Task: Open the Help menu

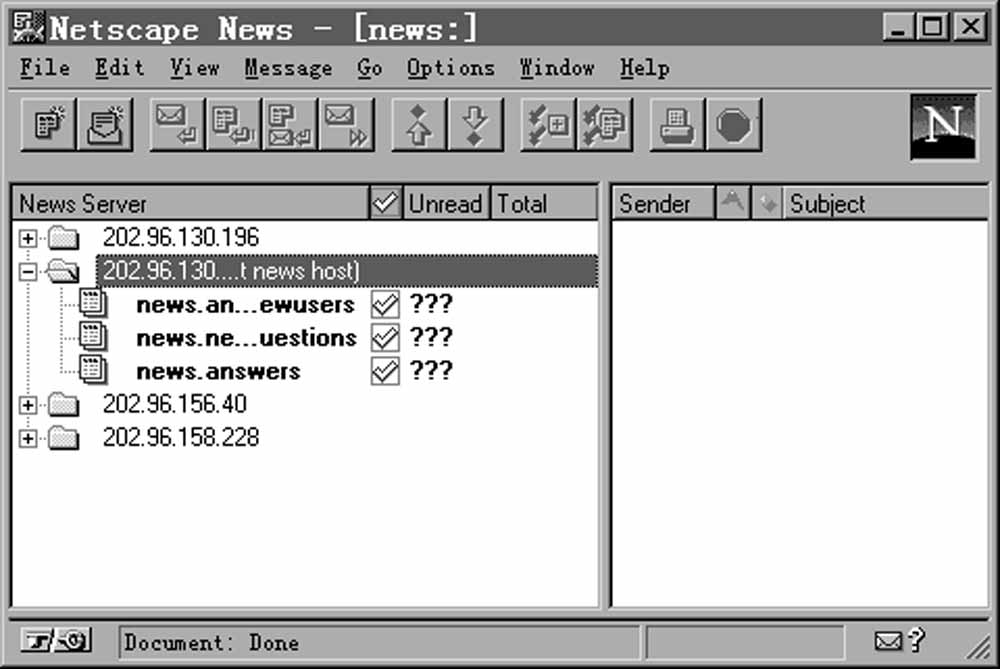Action: [x=645, y=68]
